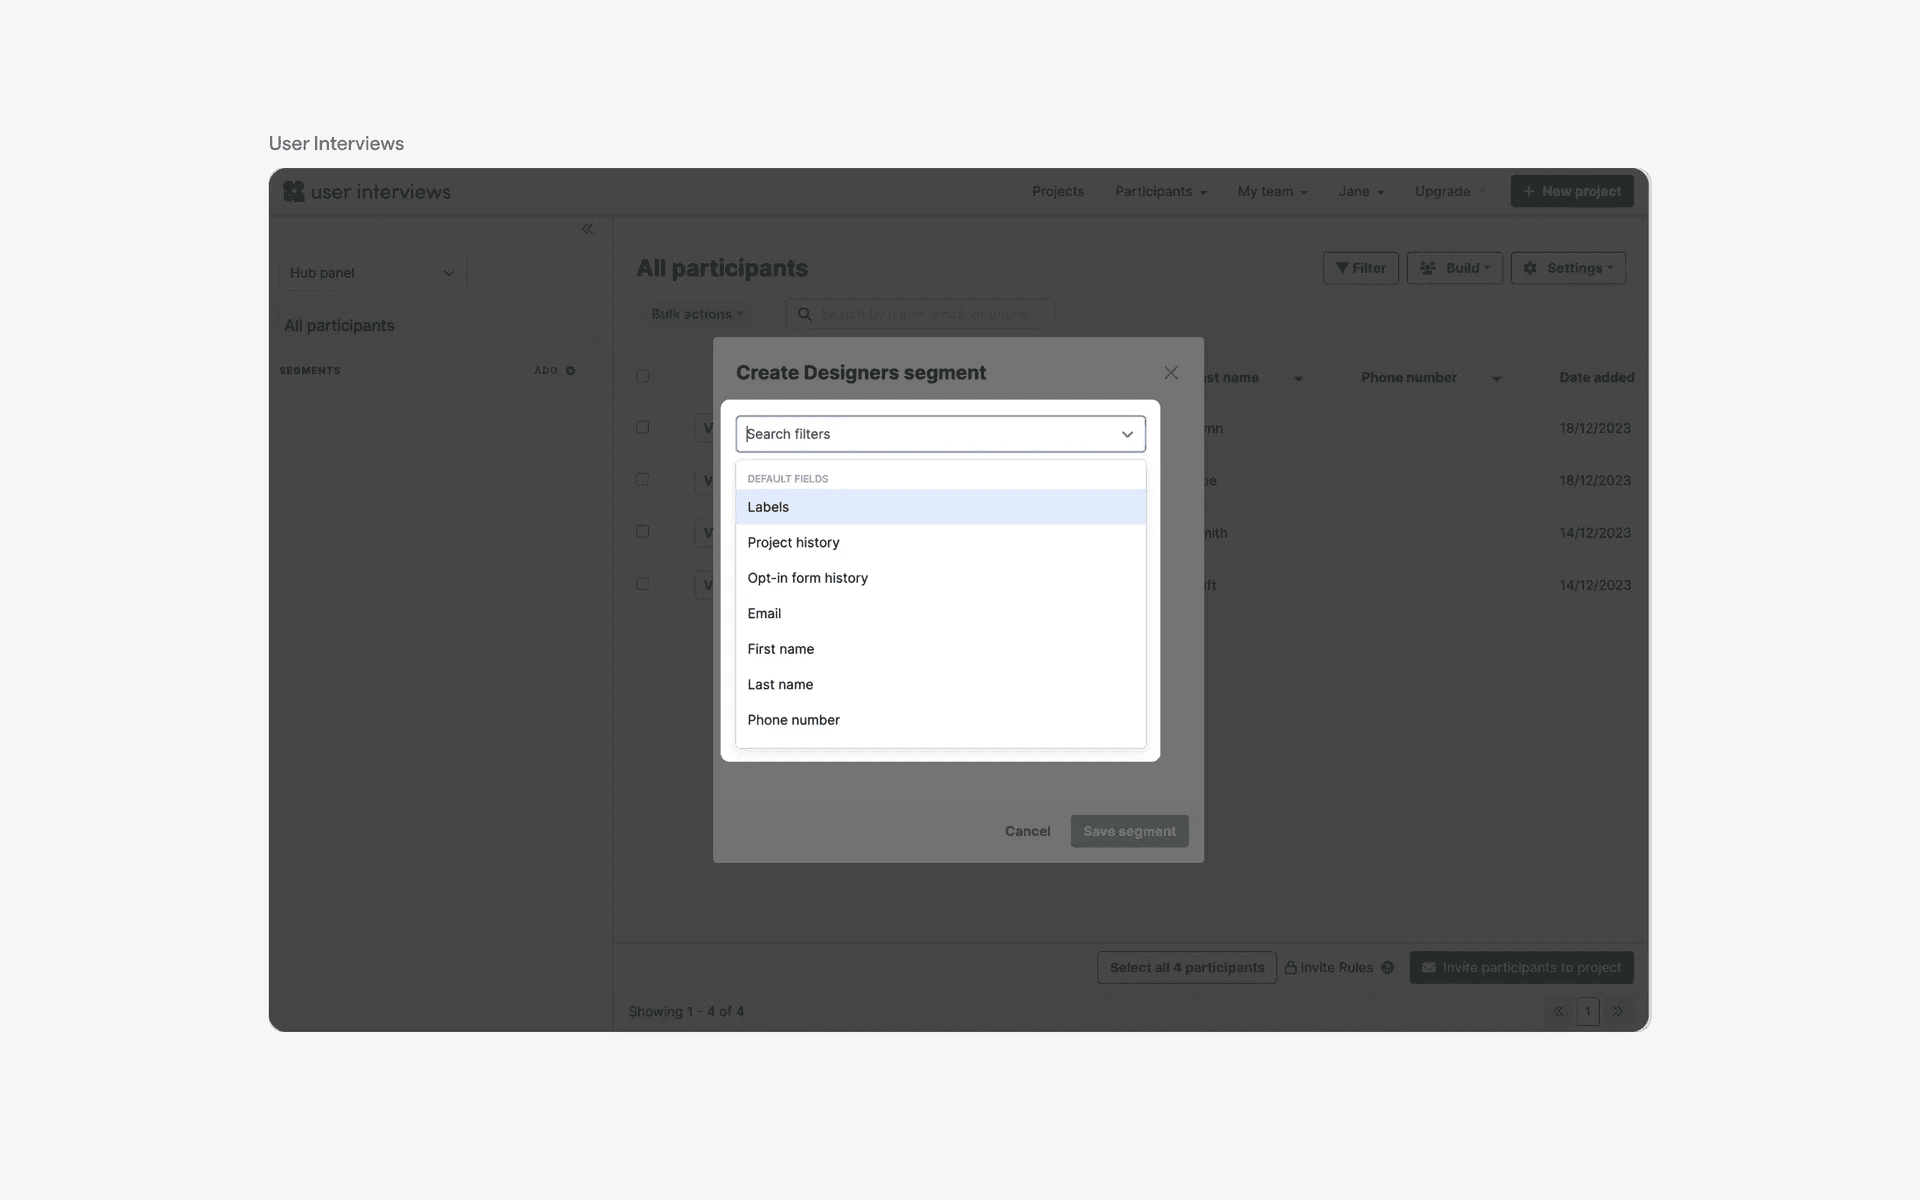Choose the Email filter option
This screenshot has width=1920, height=1200.
(x=764, y=614)
